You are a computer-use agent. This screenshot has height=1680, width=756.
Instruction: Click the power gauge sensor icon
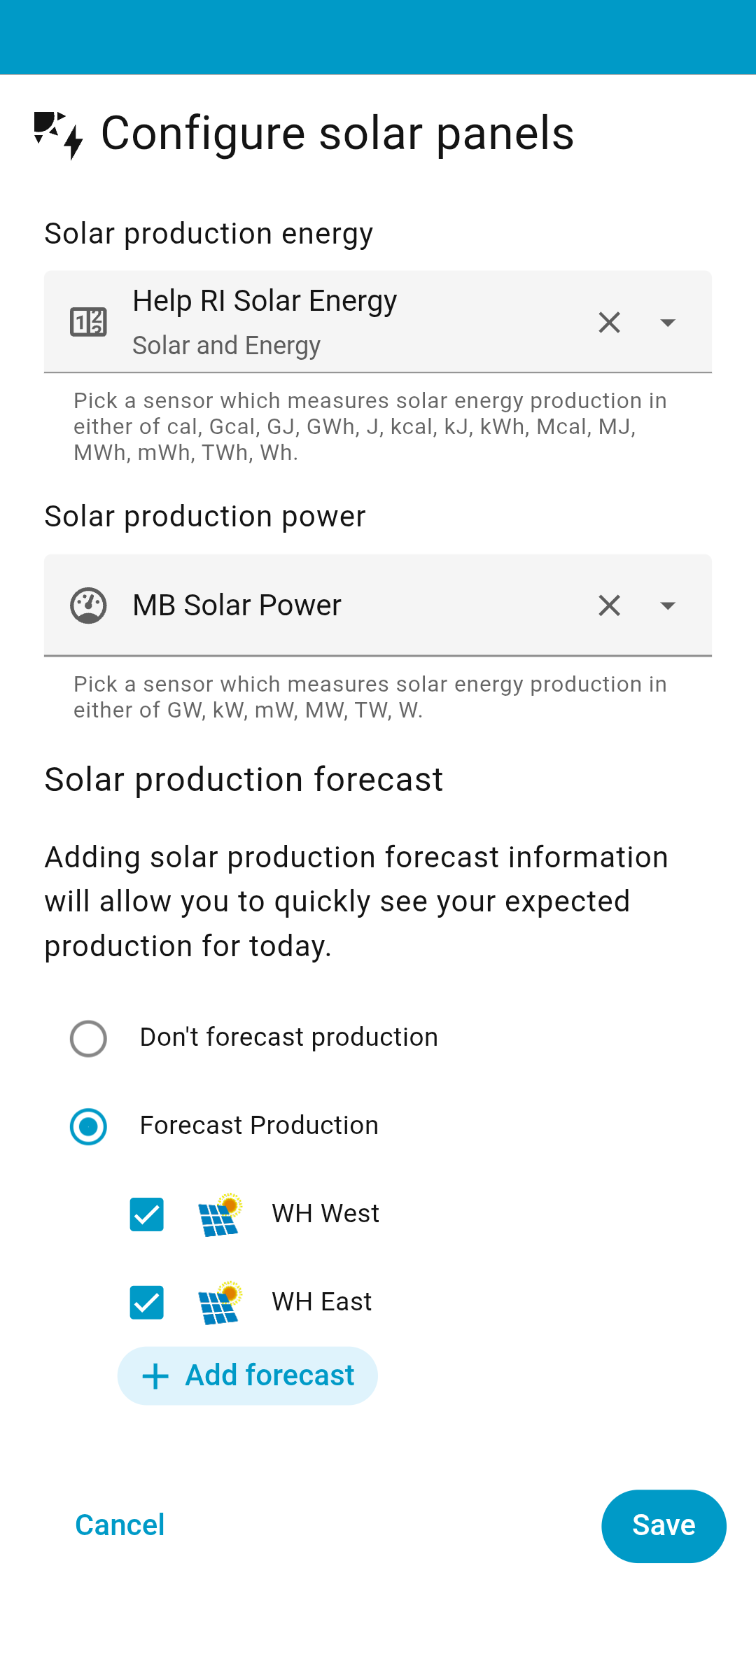[x=88, y=606]
